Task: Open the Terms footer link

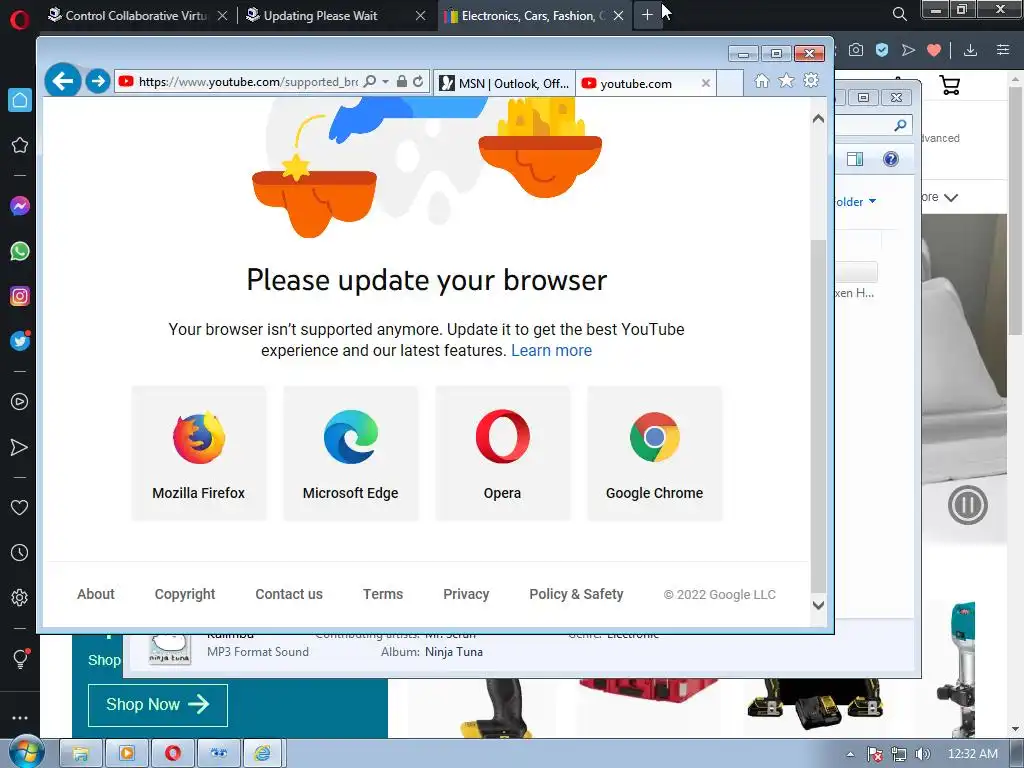Action: (x=383, y=594)
